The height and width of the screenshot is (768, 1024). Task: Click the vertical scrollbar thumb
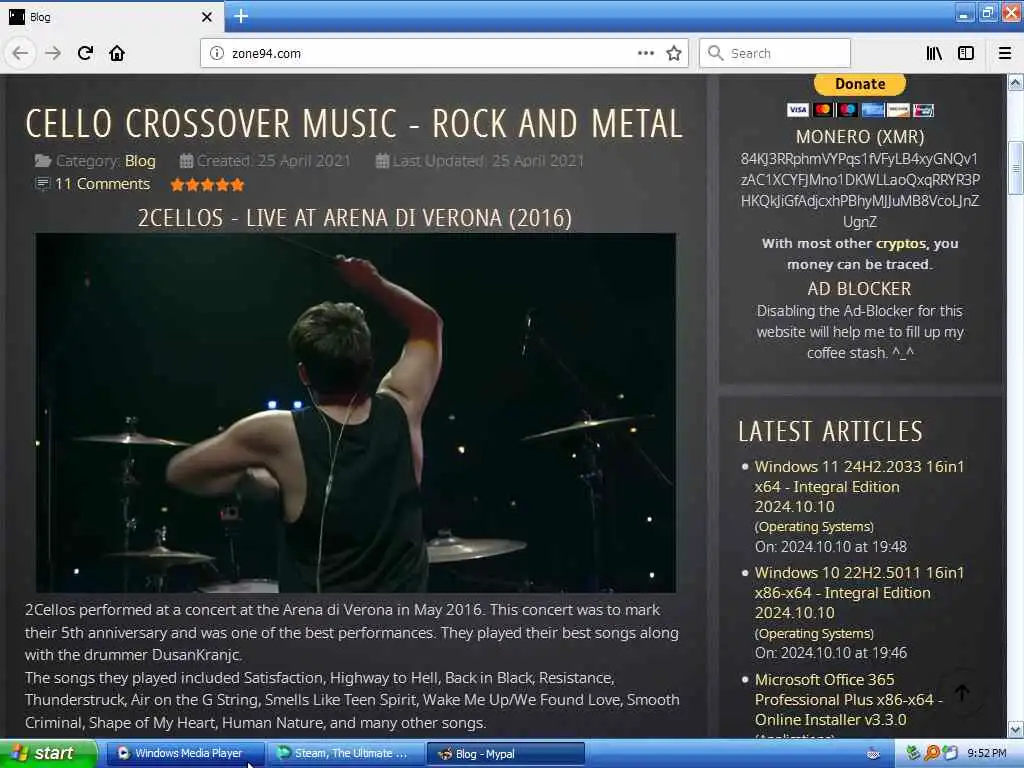(1016, 168)
